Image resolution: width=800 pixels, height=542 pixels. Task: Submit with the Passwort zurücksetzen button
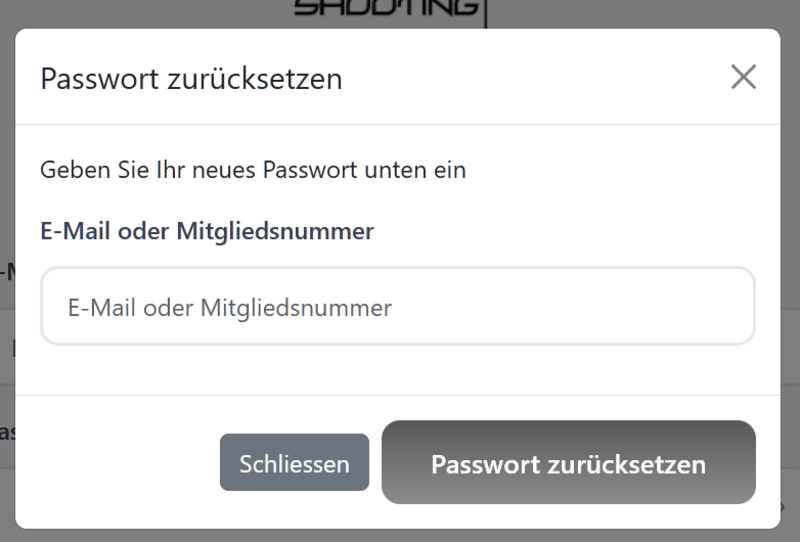pyautogui.click(x=568, y=464)
